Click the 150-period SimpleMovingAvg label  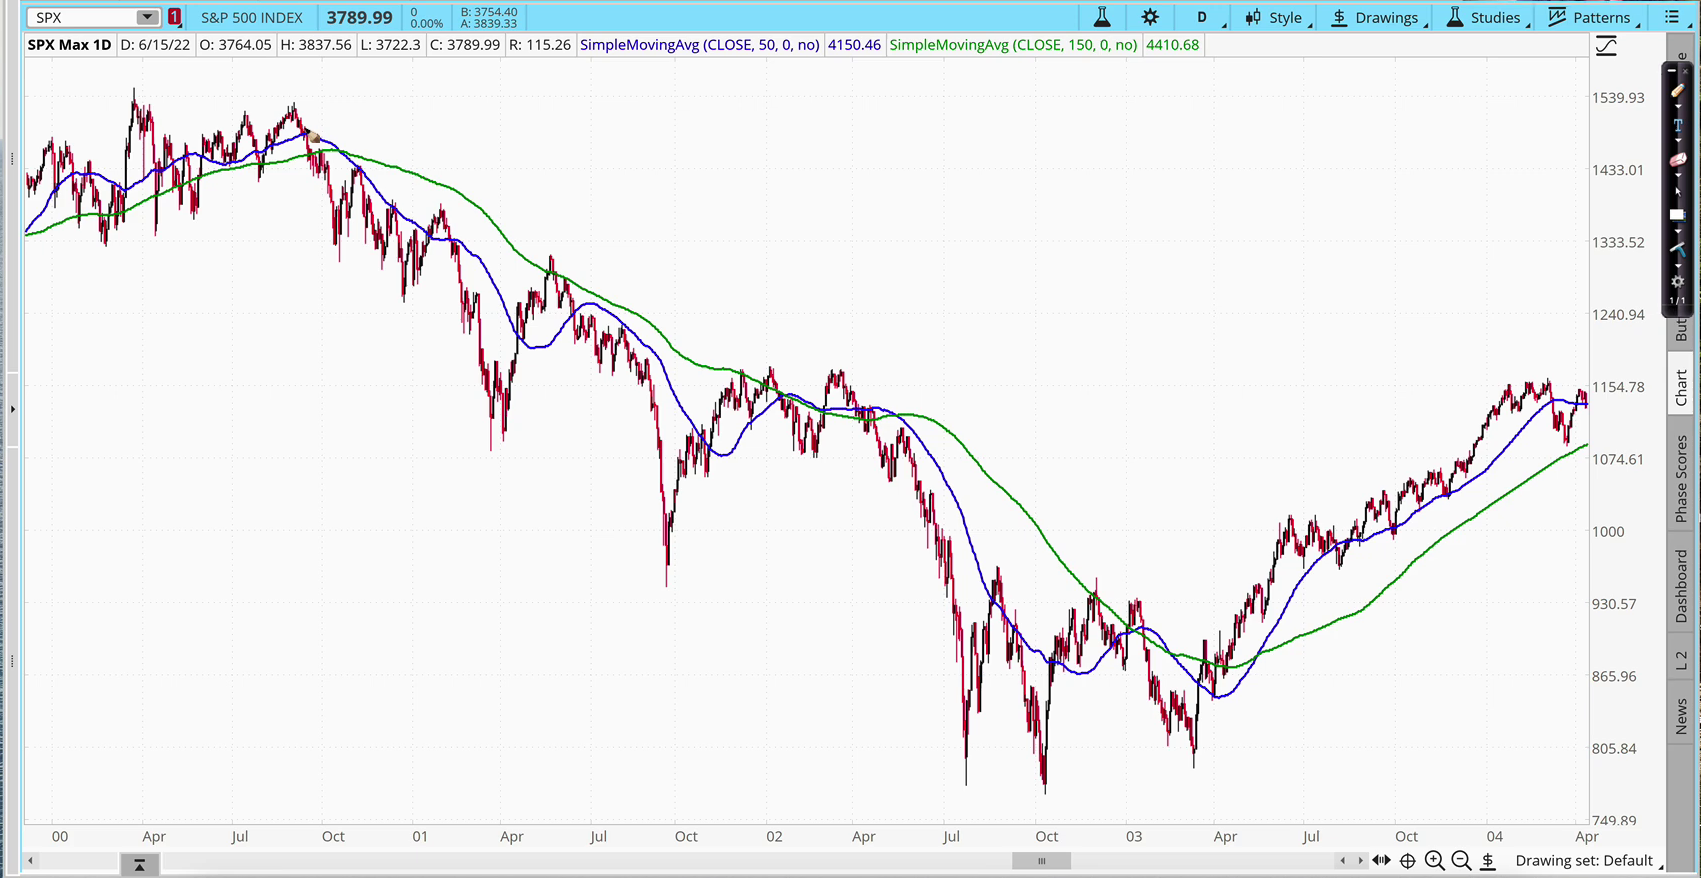[x=1013, y=45]
